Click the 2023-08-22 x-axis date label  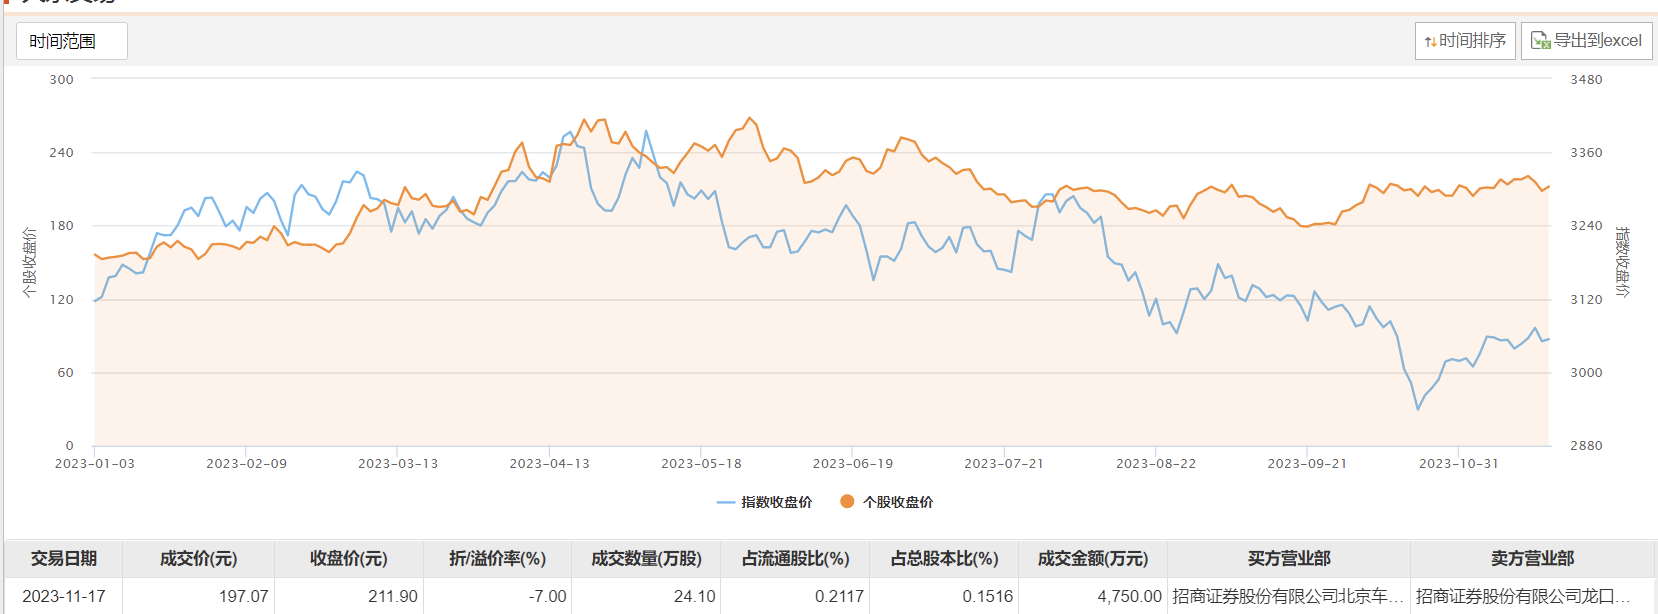tap(1155, 464)
